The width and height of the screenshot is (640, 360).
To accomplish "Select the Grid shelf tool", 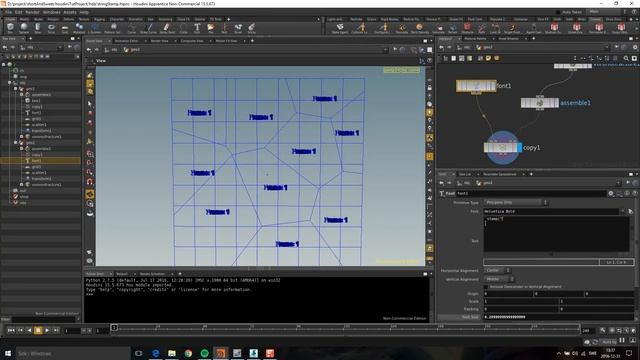I will (x=65, y=28).
